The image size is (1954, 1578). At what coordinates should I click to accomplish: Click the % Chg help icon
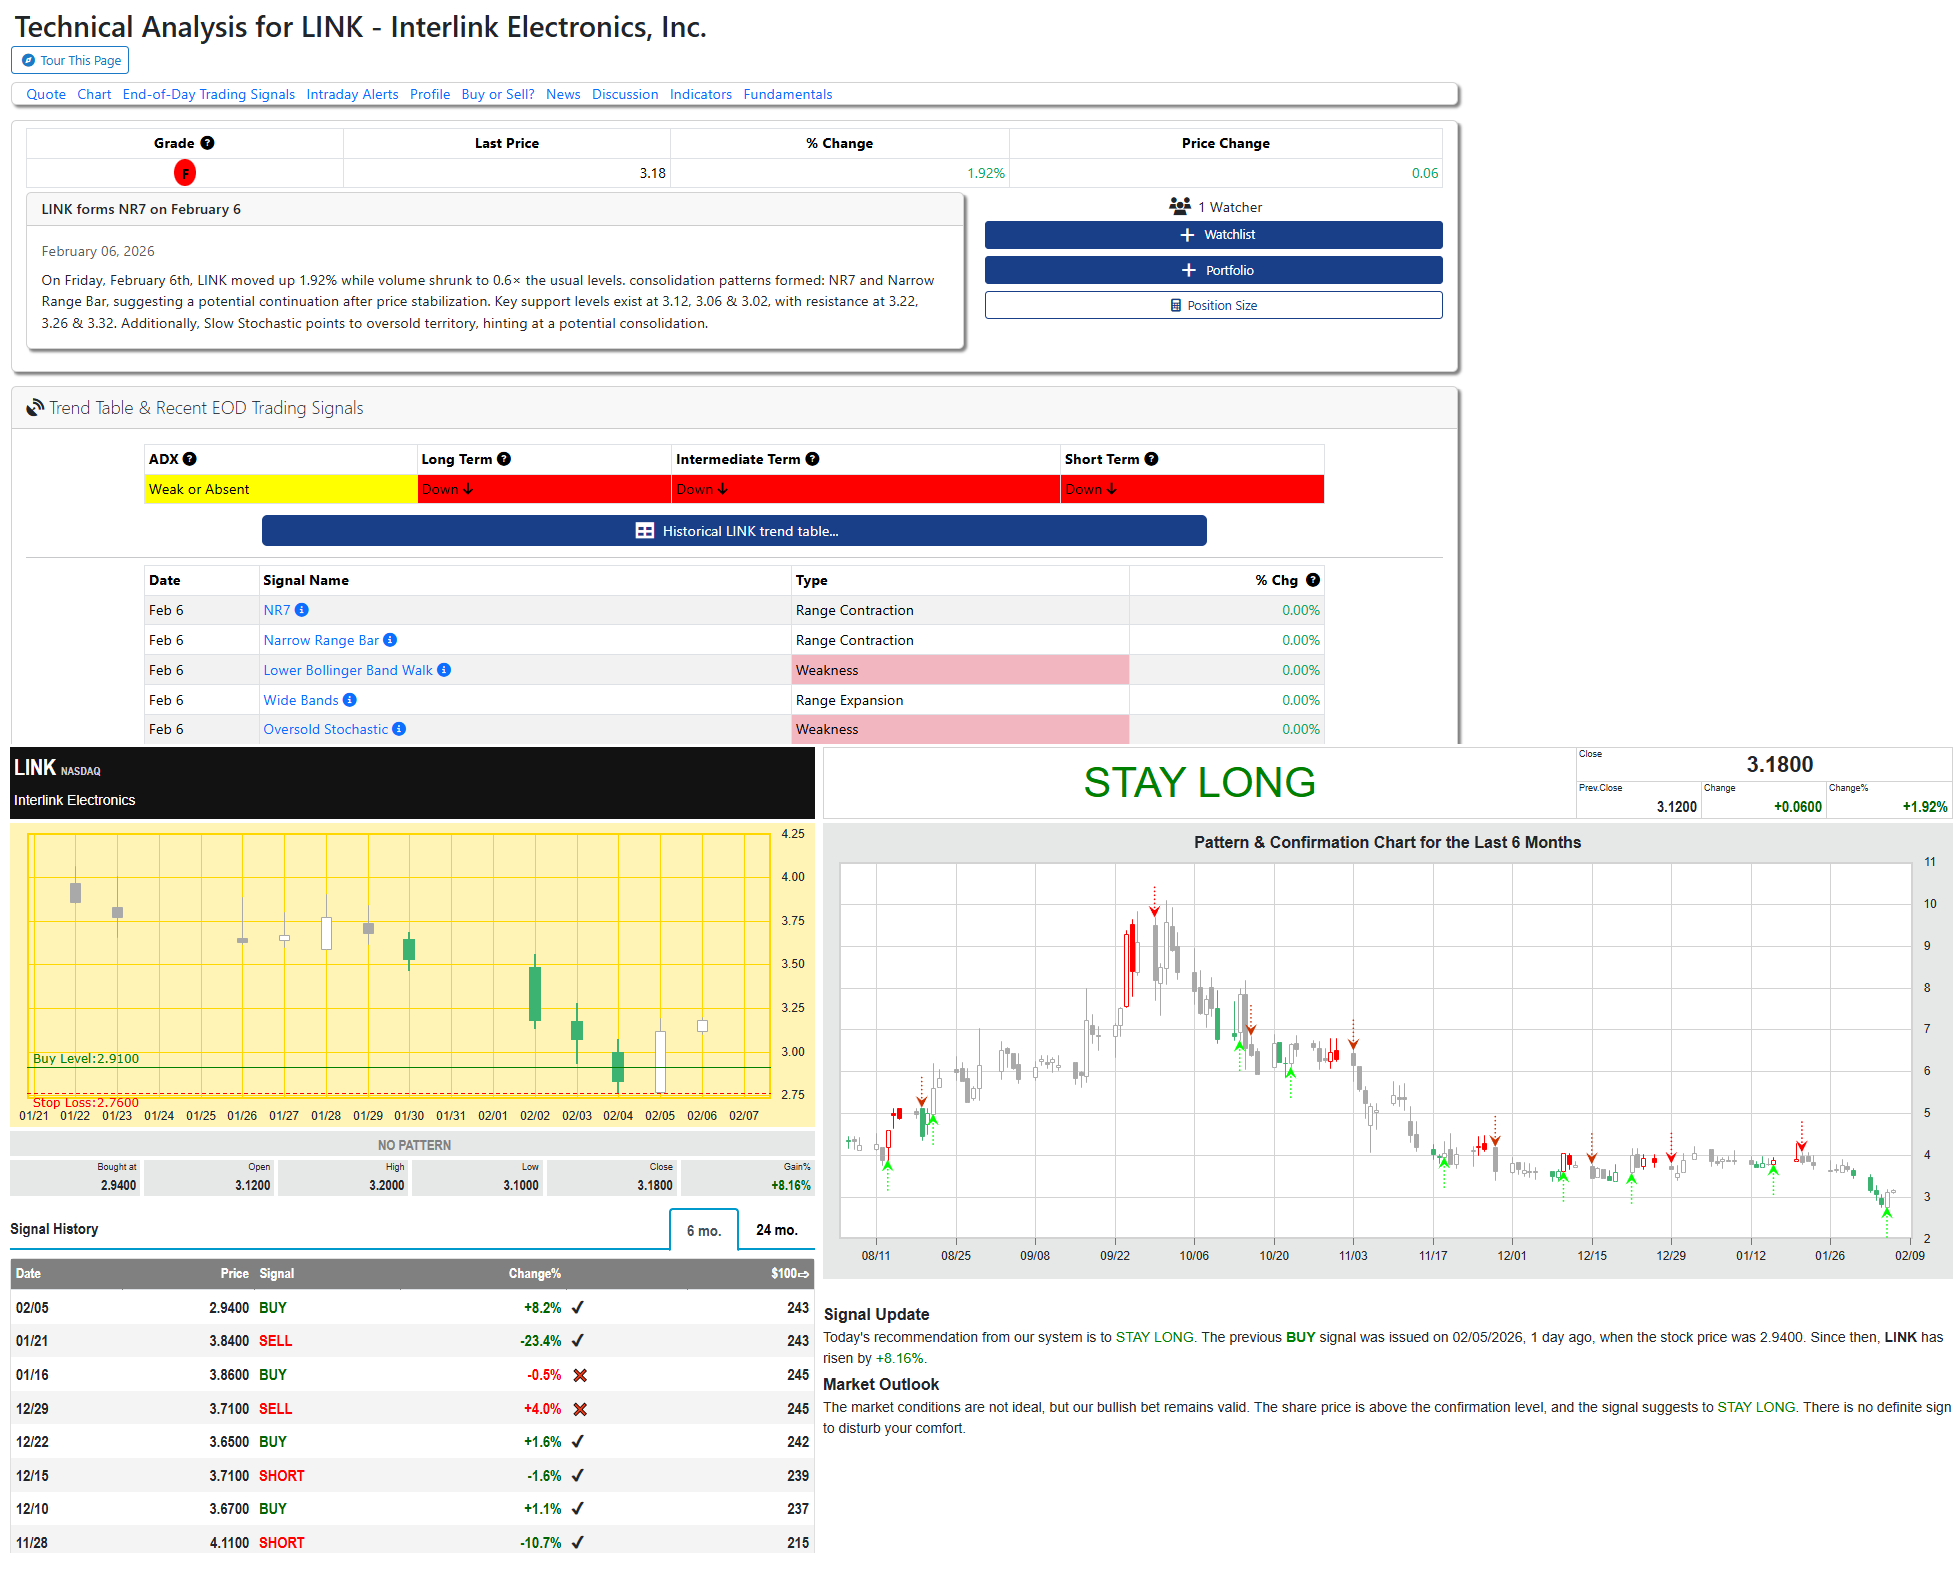(1313, 580)
